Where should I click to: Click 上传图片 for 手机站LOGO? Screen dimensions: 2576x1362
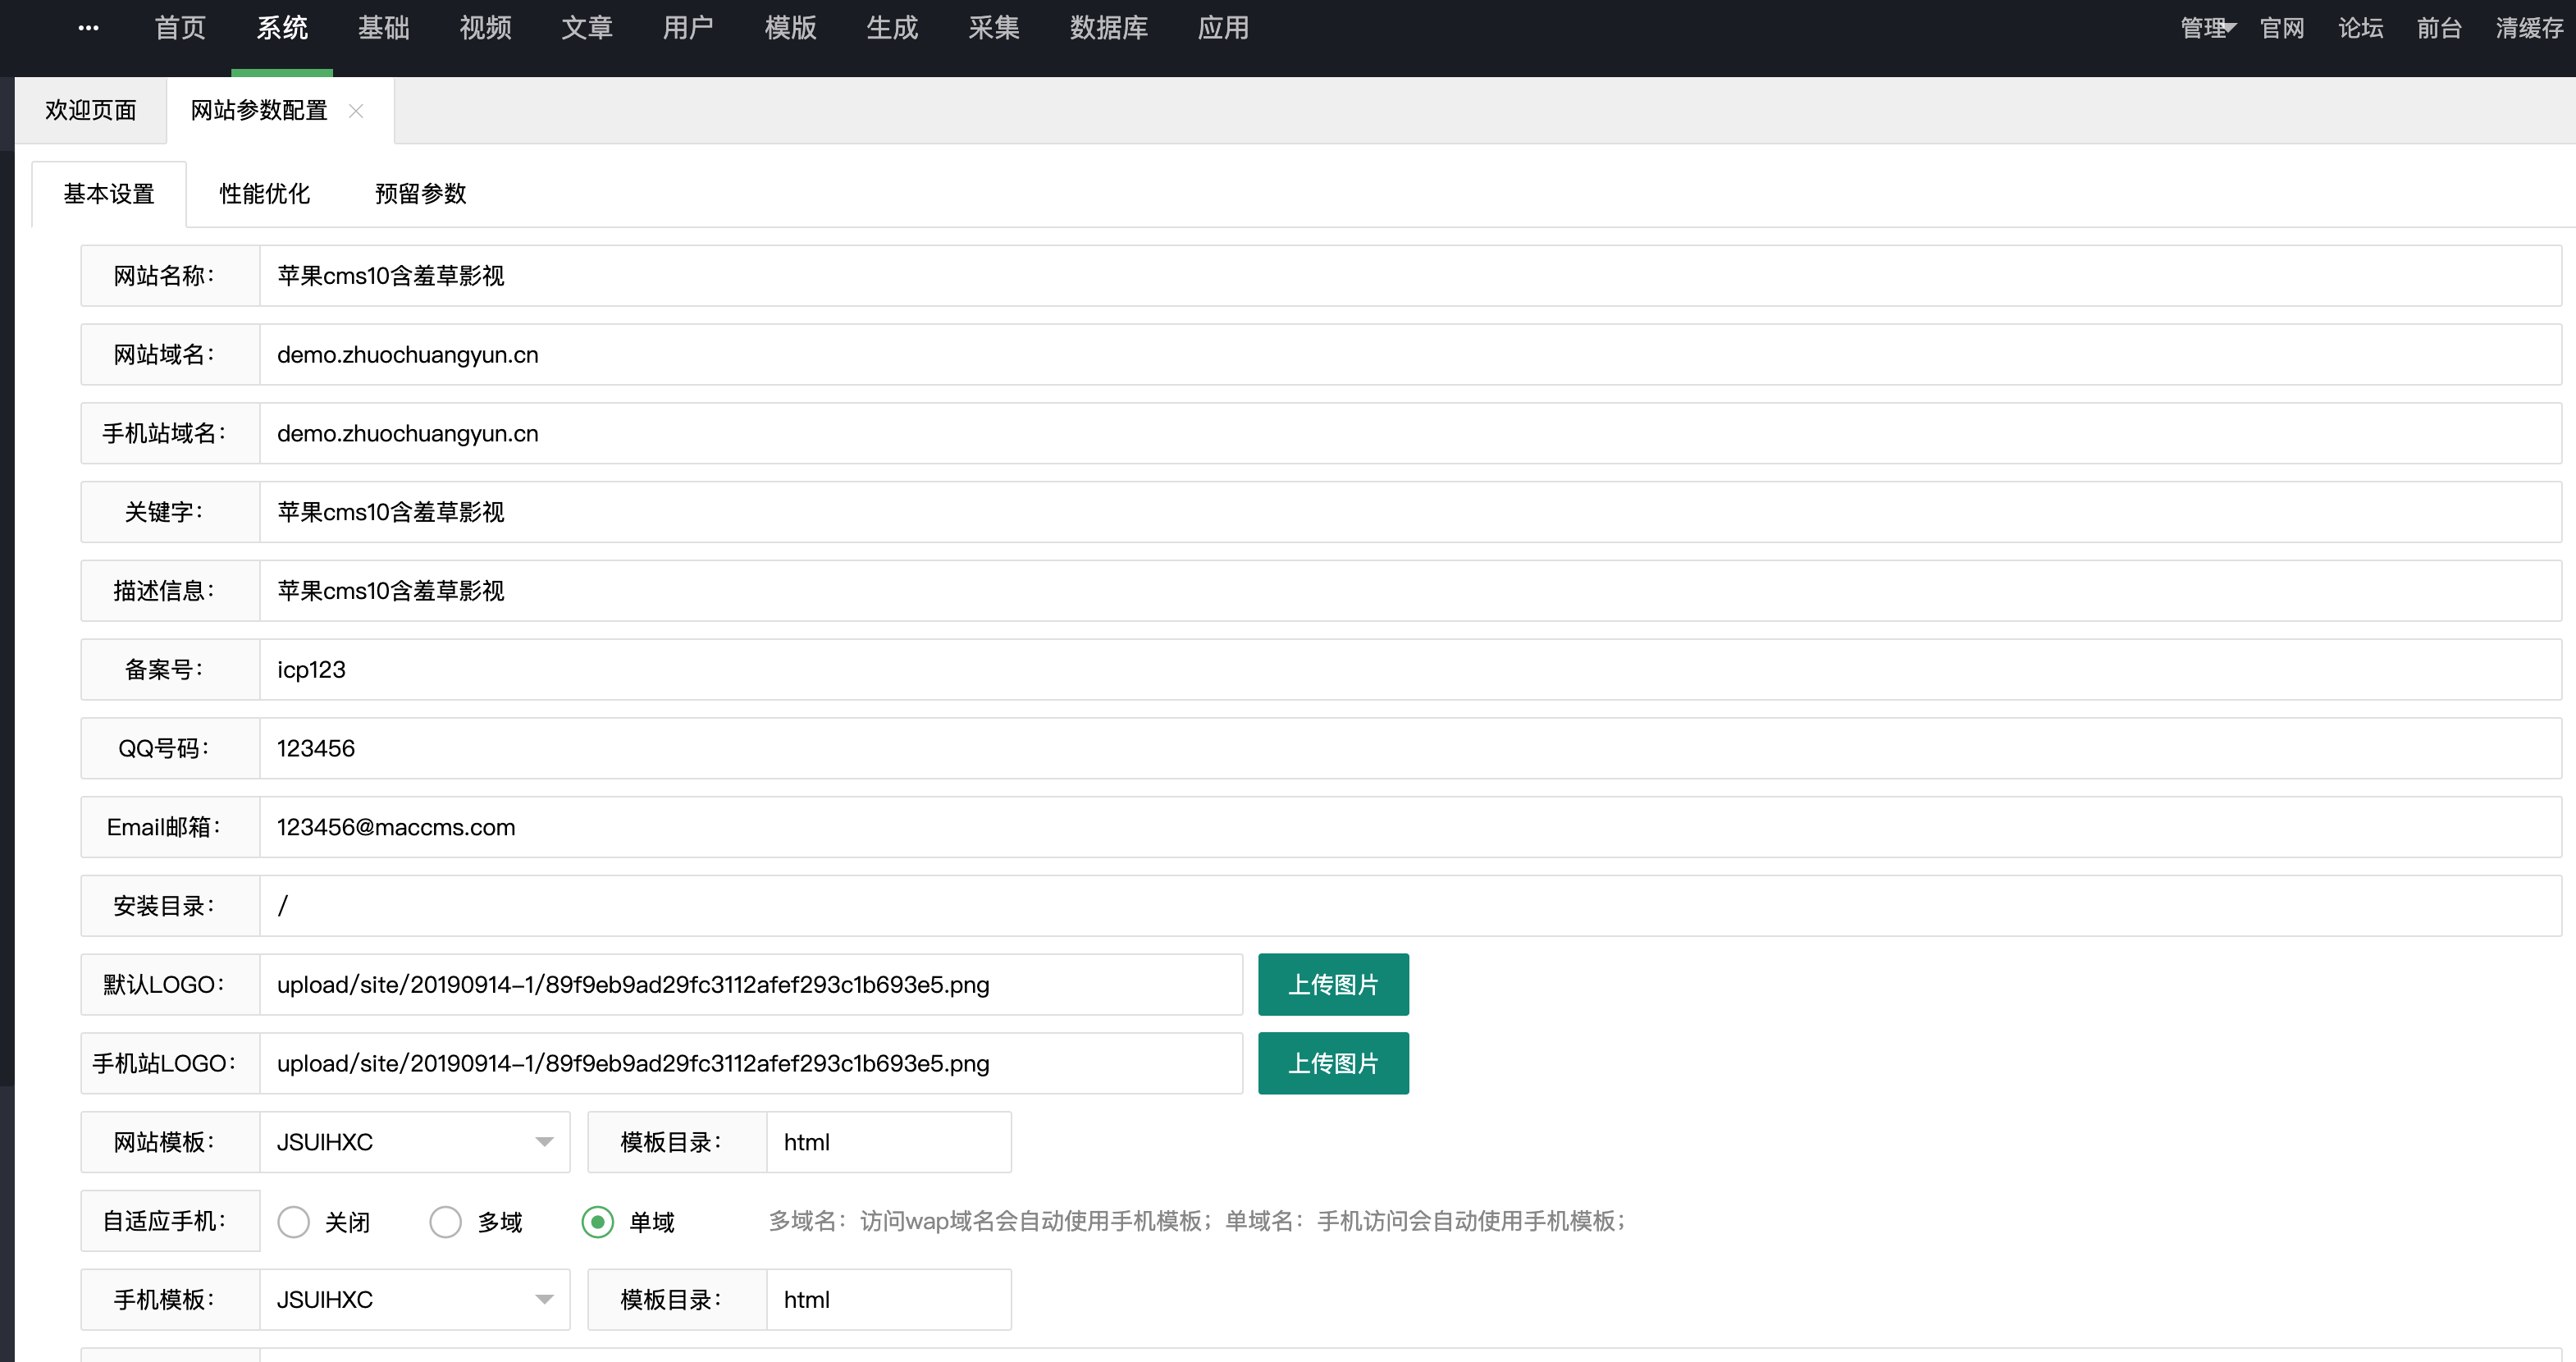1333,1063
